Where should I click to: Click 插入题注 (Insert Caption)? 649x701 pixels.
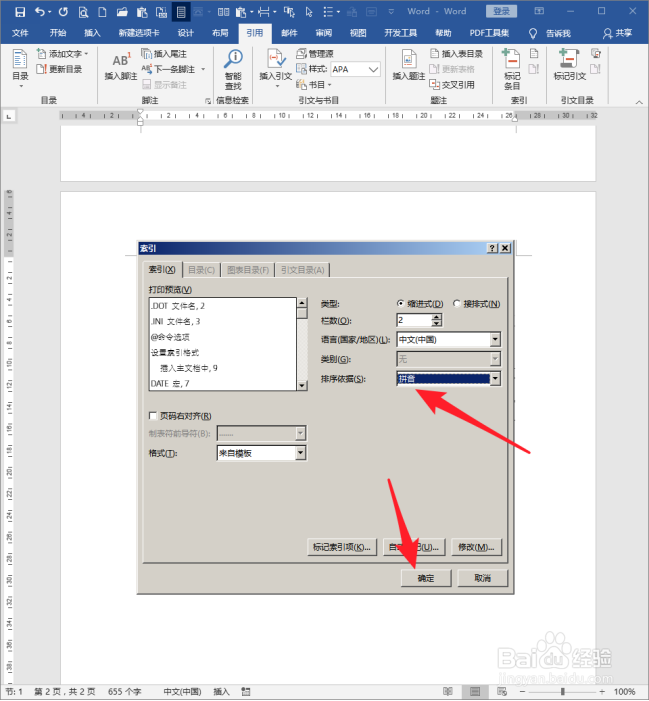[409, 66]
